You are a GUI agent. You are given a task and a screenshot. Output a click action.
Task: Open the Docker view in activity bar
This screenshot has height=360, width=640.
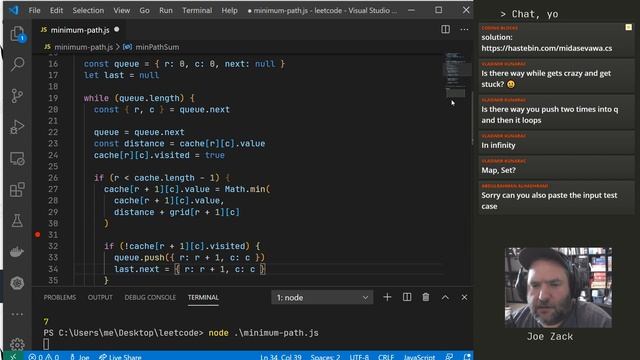pyautogui.click(x=17, y=252)
